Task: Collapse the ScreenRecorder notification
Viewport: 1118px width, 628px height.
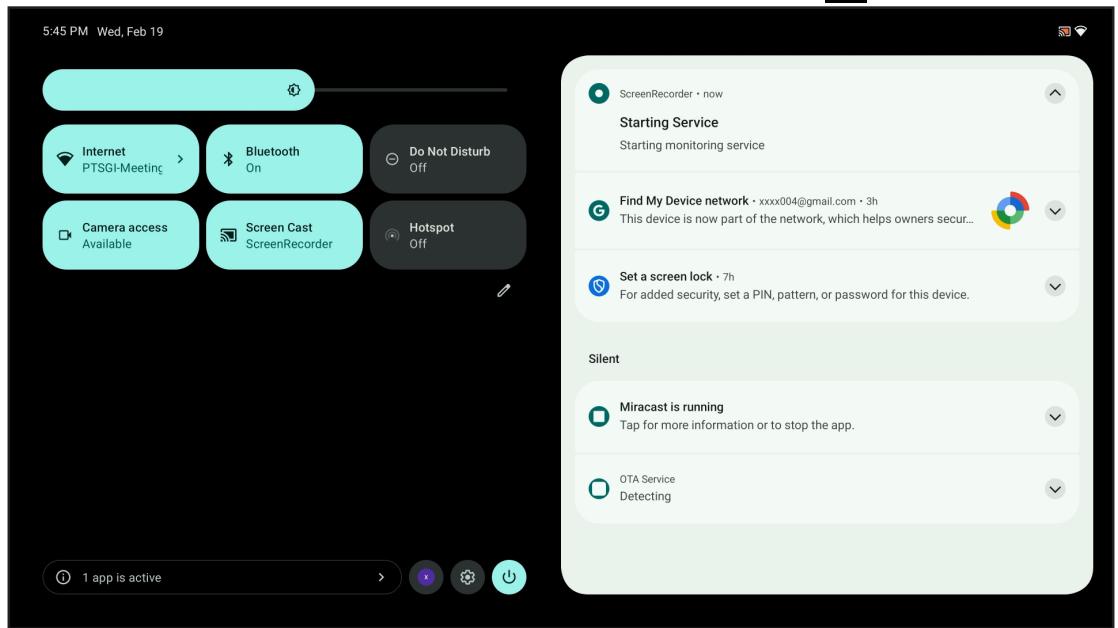Action: click(x=1055, y=93)
